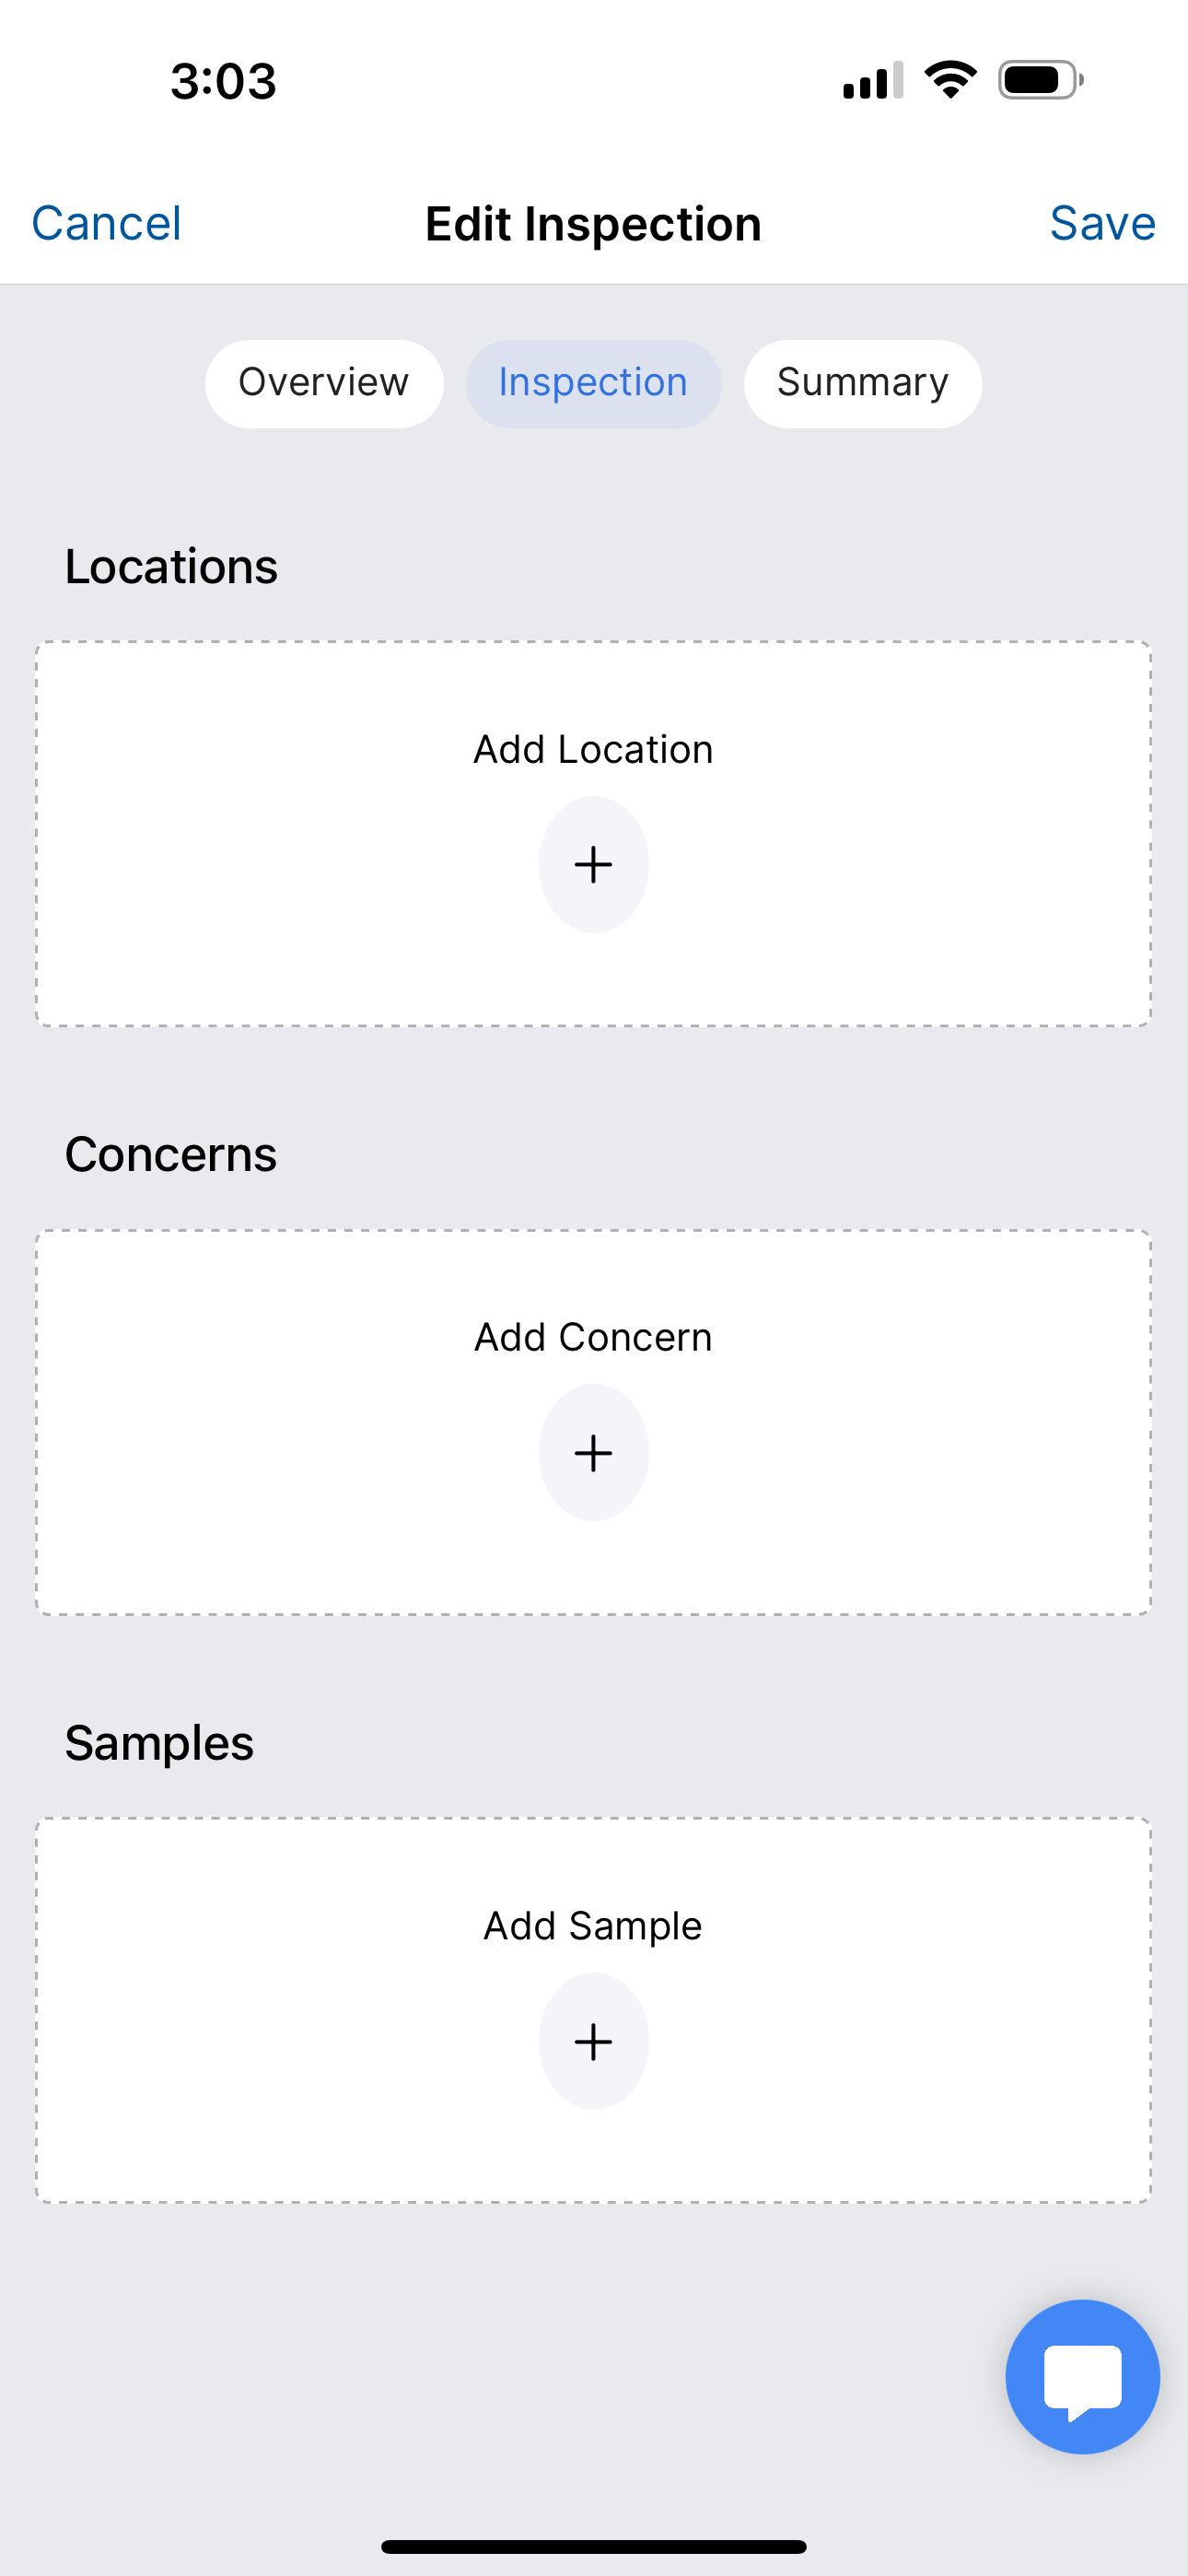The width and height of the screenshot is (1188, 2576).
Task: Tap the Wi-Fi status icon
Action: coord(950,80)
